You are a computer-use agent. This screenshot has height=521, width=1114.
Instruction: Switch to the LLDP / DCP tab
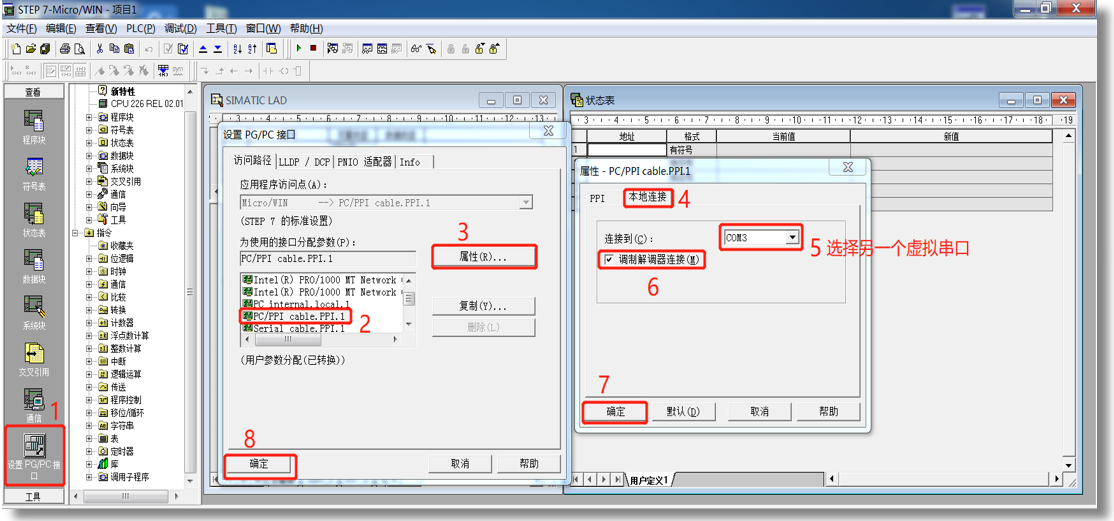tap(304, 162)
